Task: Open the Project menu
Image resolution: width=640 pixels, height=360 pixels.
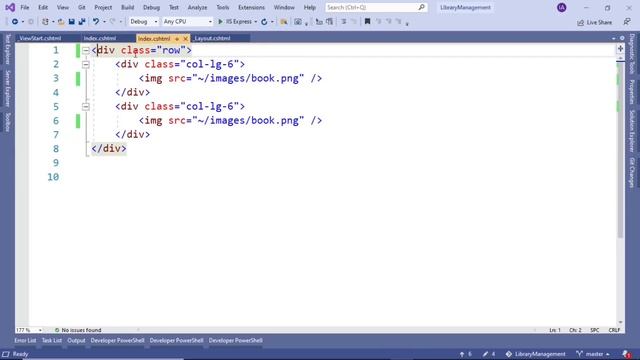Action: tap(103, 7)
